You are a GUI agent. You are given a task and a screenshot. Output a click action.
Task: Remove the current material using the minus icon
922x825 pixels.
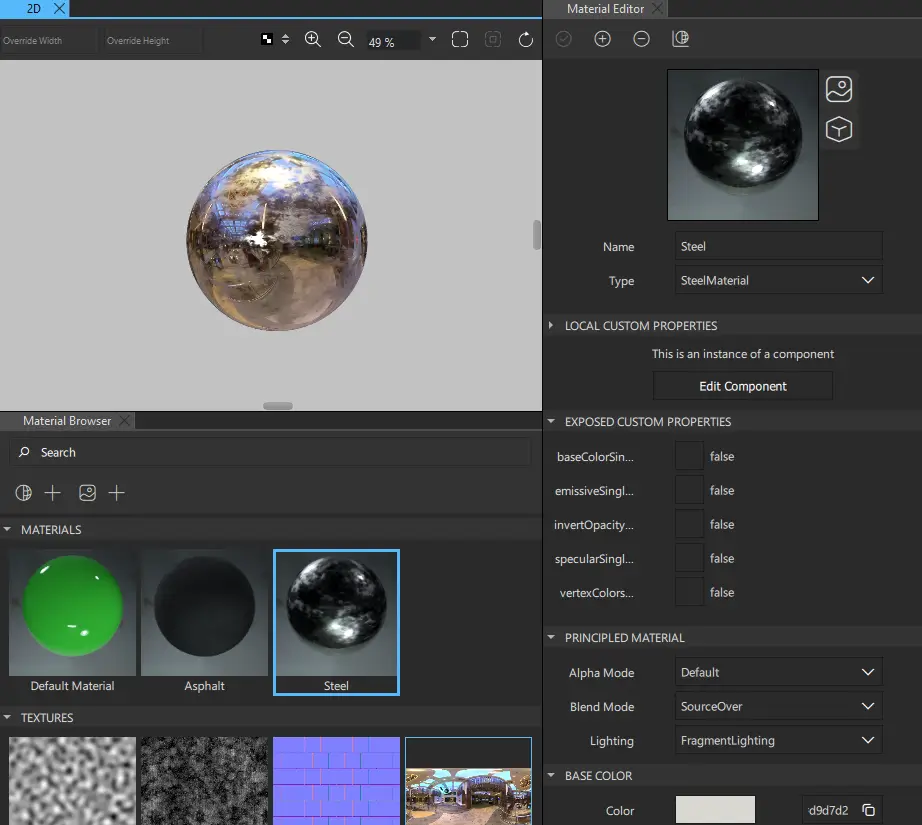(x=641, y=39)
